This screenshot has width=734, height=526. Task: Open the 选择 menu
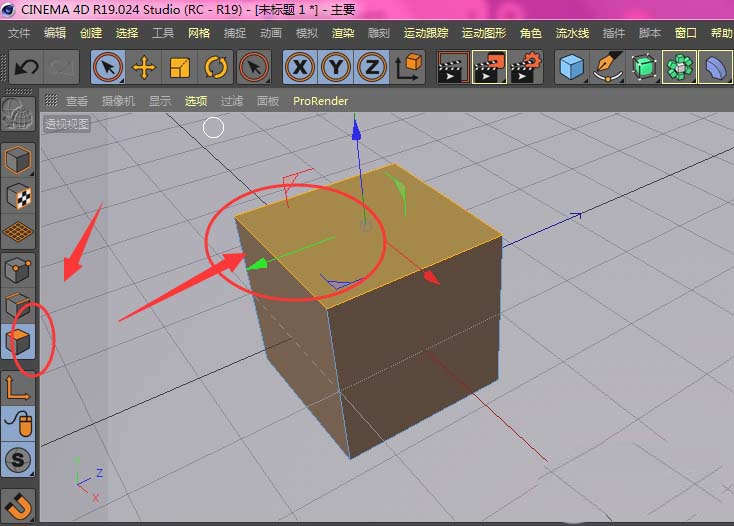(127, 33)
